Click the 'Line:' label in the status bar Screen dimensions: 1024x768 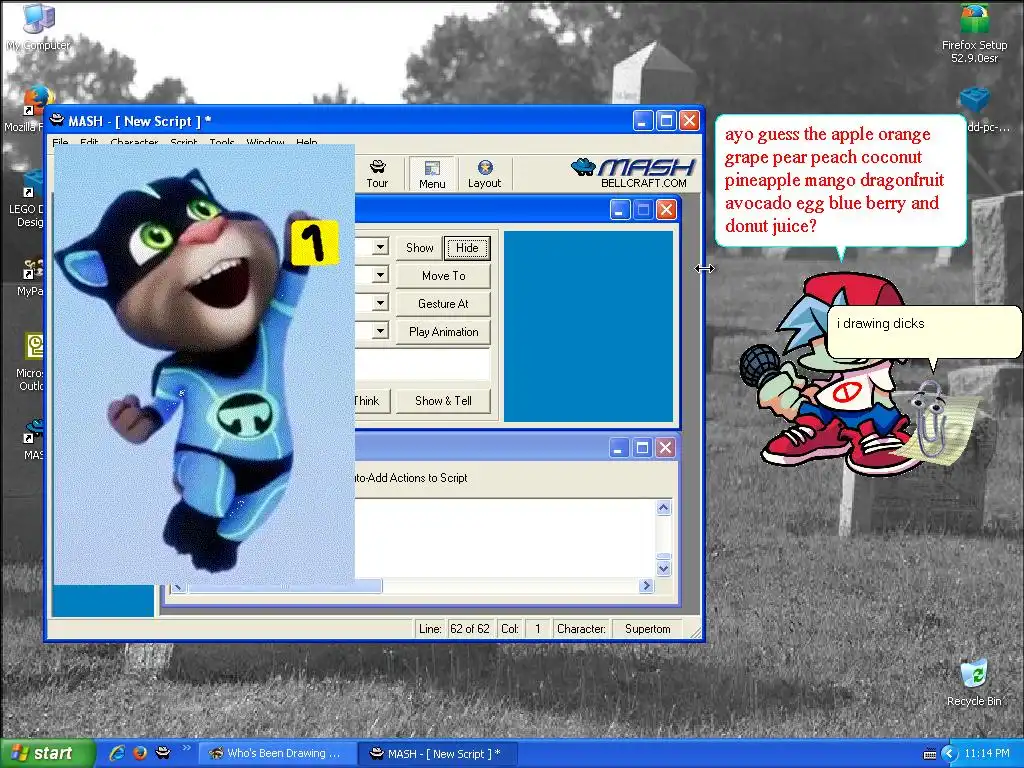pos(430,629)
